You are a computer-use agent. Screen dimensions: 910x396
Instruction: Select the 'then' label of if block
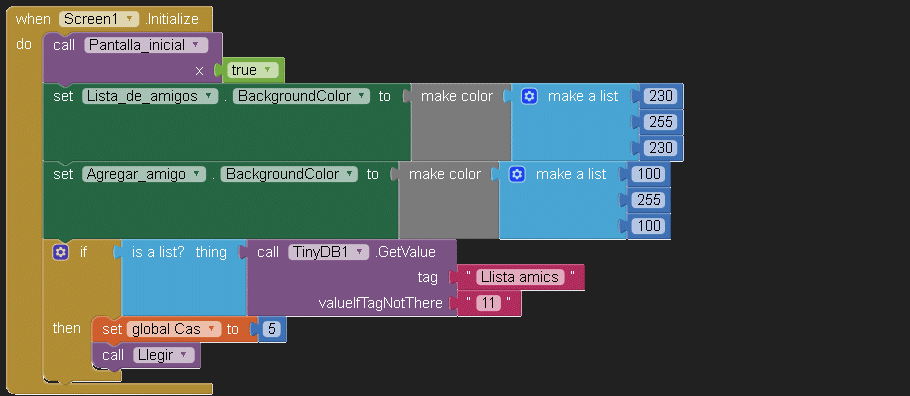click(67, 329)
